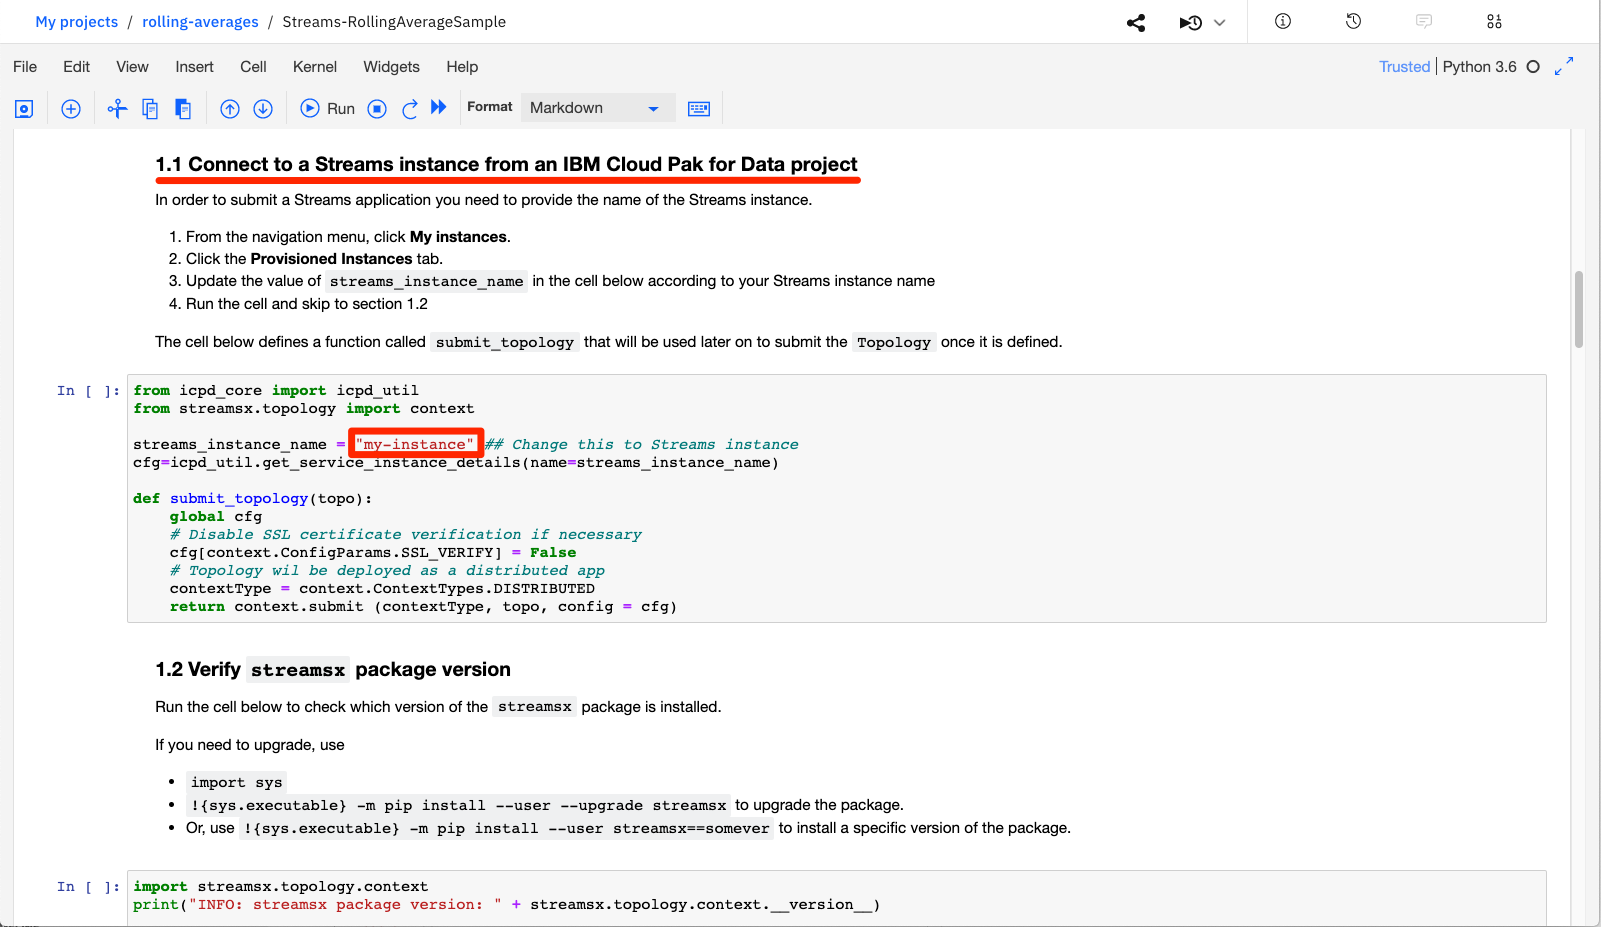Open version history with the clock icon
1601x927 pixels.
(x=1353, y=21)
